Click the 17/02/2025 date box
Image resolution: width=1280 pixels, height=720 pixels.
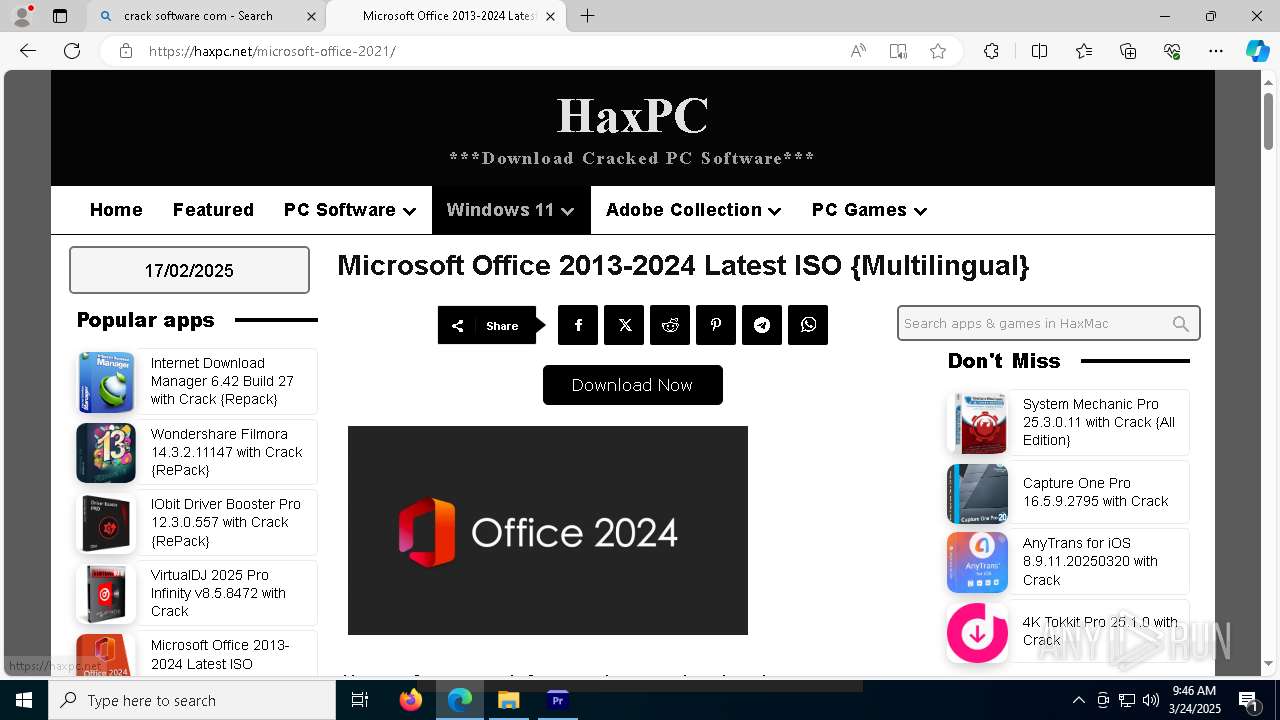[x=189, y=270]
